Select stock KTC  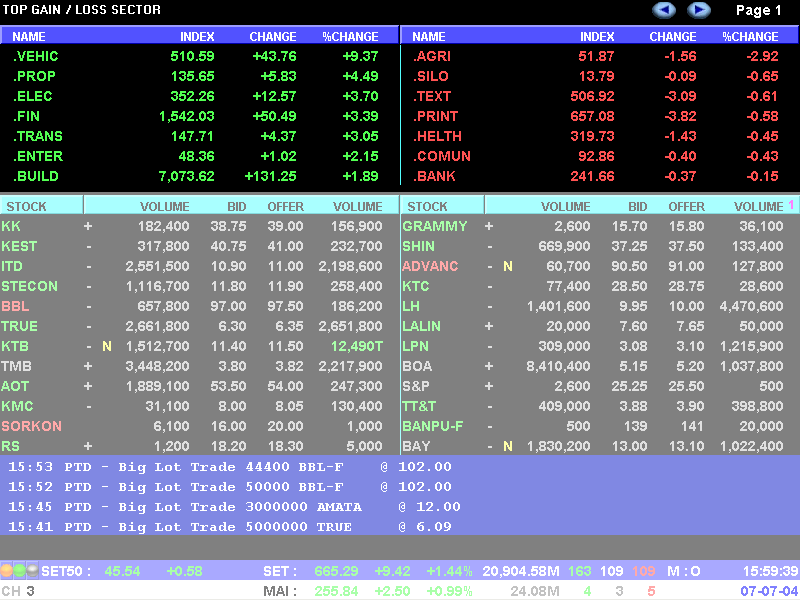415,286
